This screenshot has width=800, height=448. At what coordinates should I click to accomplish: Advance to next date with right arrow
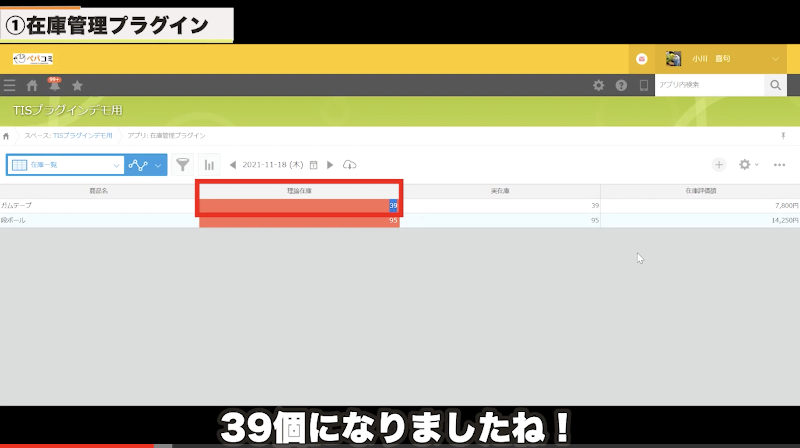[330, 165]
